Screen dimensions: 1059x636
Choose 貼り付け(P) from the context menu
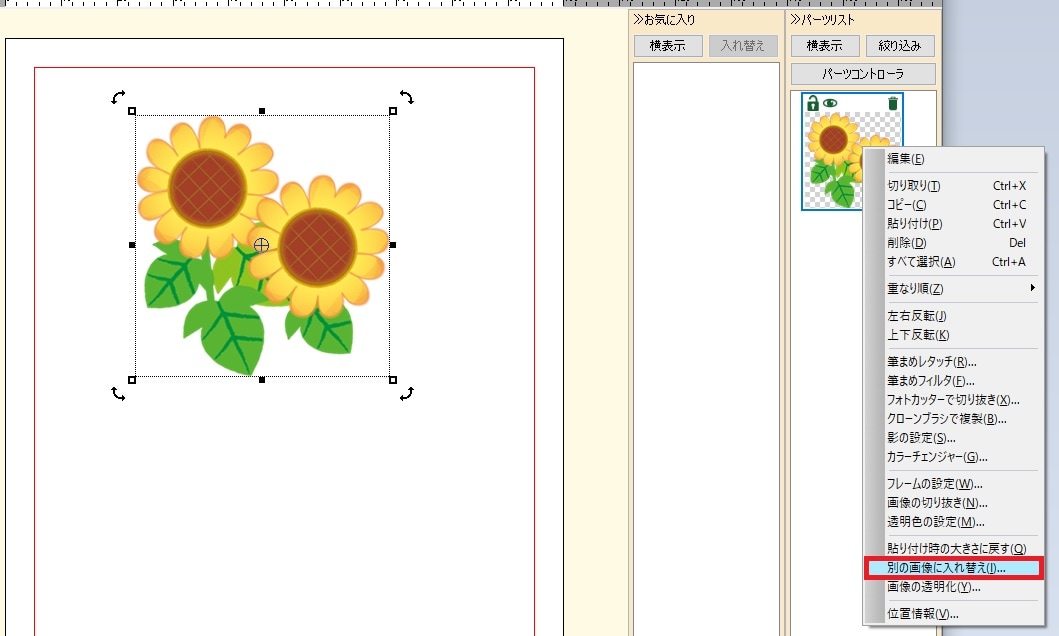[x=954, y=223]
